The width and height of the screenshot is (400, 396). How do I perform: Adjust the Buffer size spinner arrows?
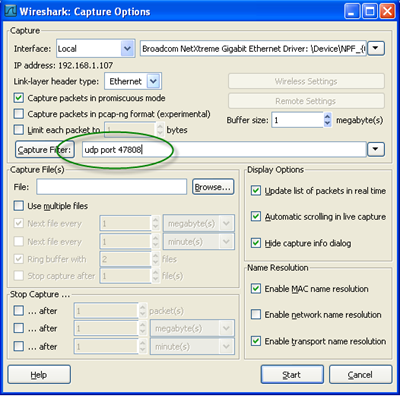click(x=328, y=120)
